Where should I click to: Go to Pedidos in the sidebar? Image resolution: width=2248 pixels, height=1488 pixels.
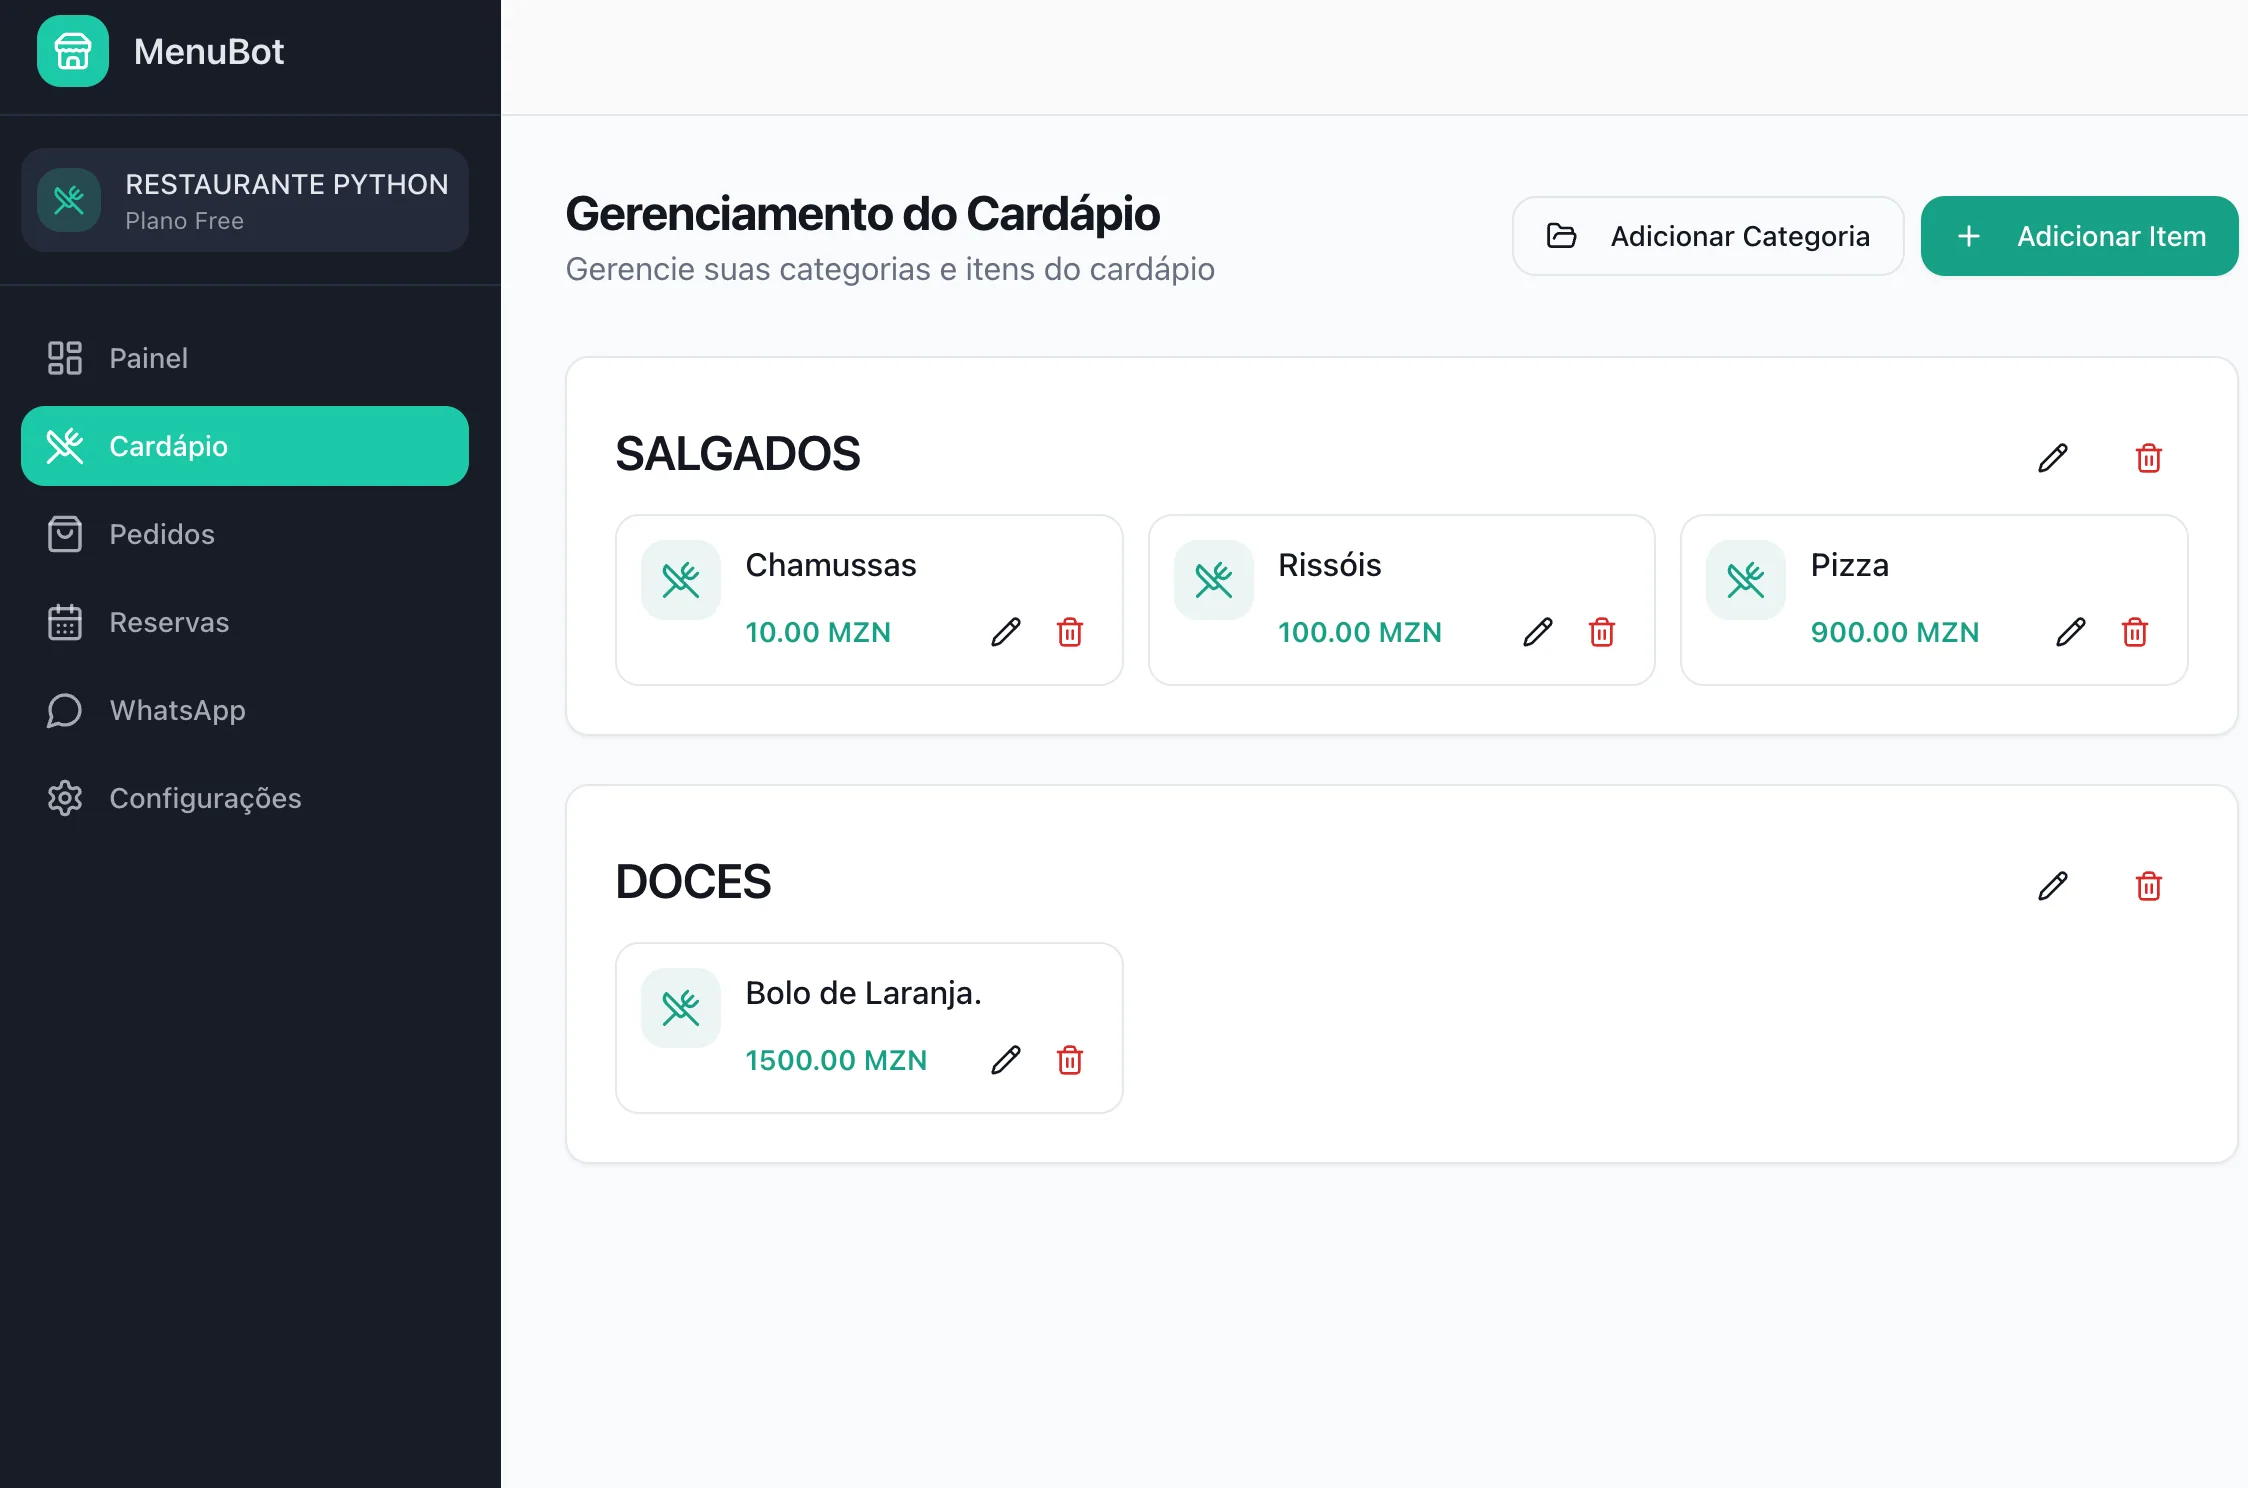[245, 534]
